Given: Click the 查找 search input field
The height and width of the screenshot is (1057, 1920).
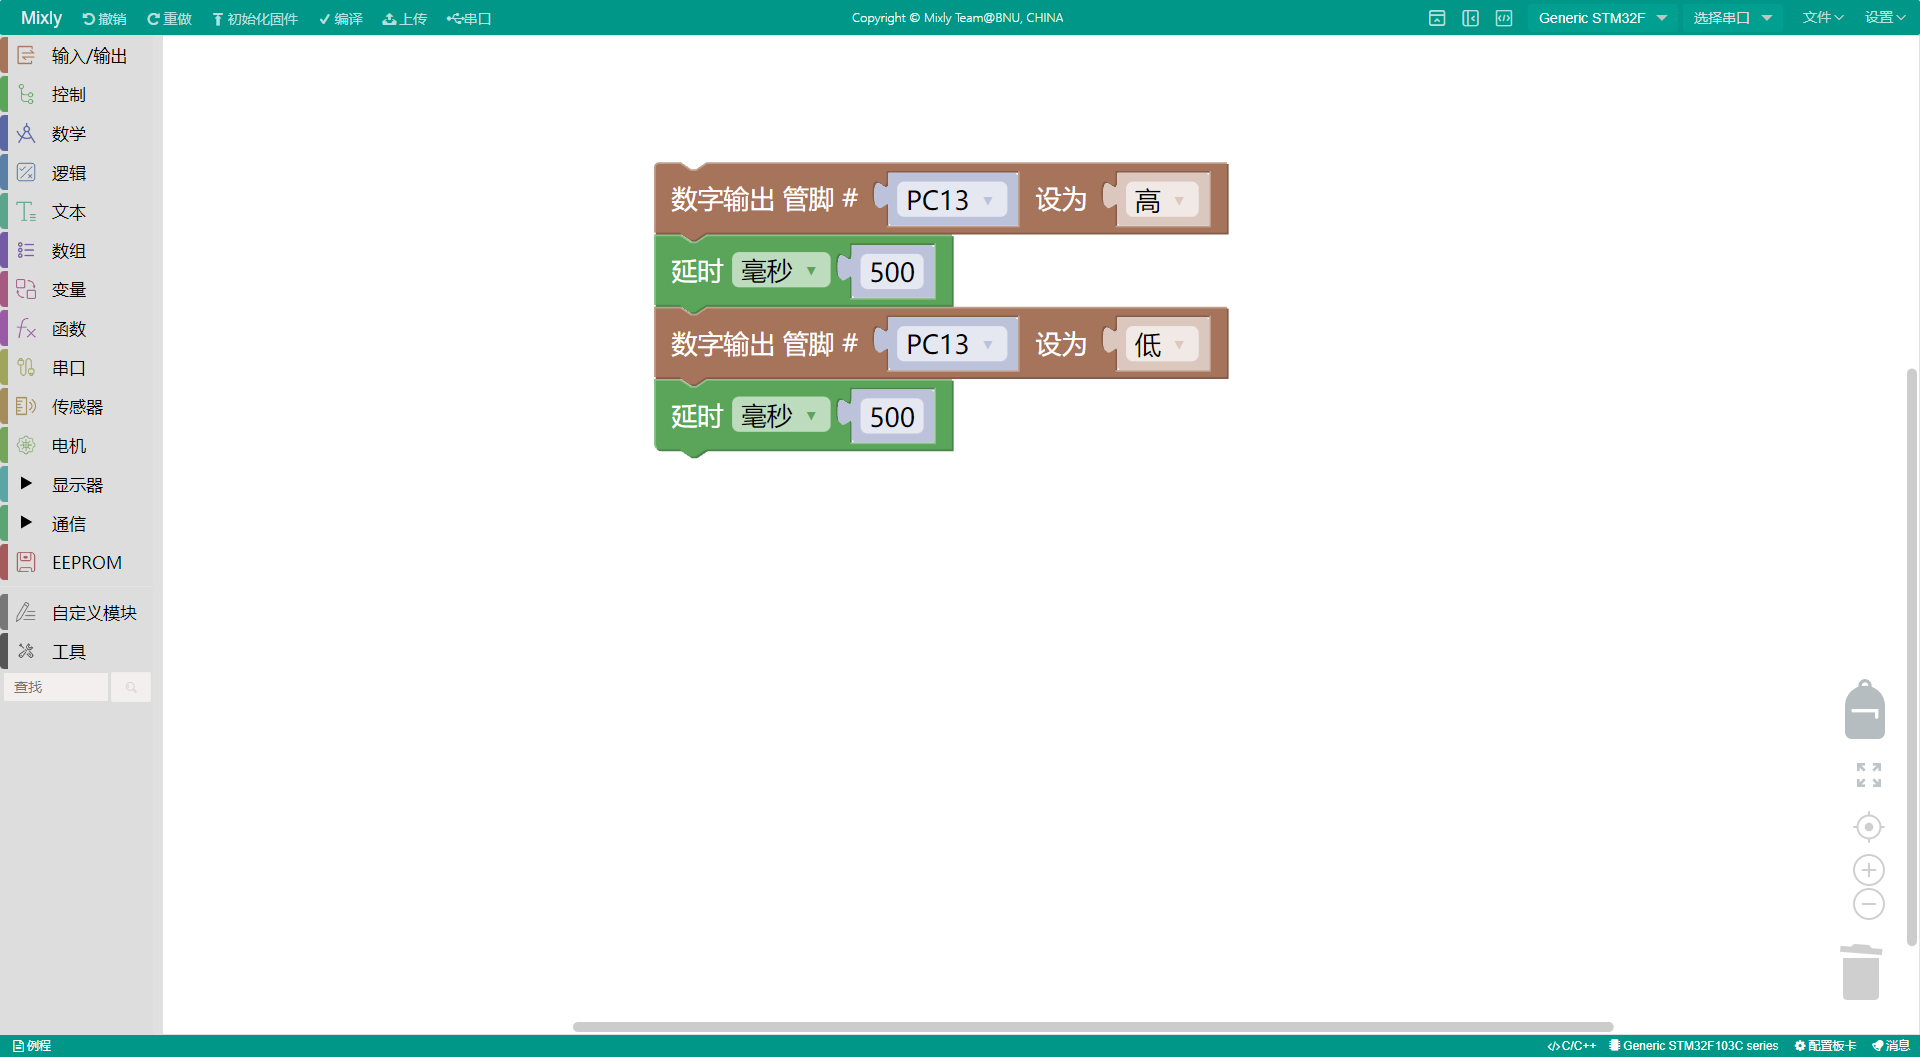Looking at the screenshot, I should point(56,687).
